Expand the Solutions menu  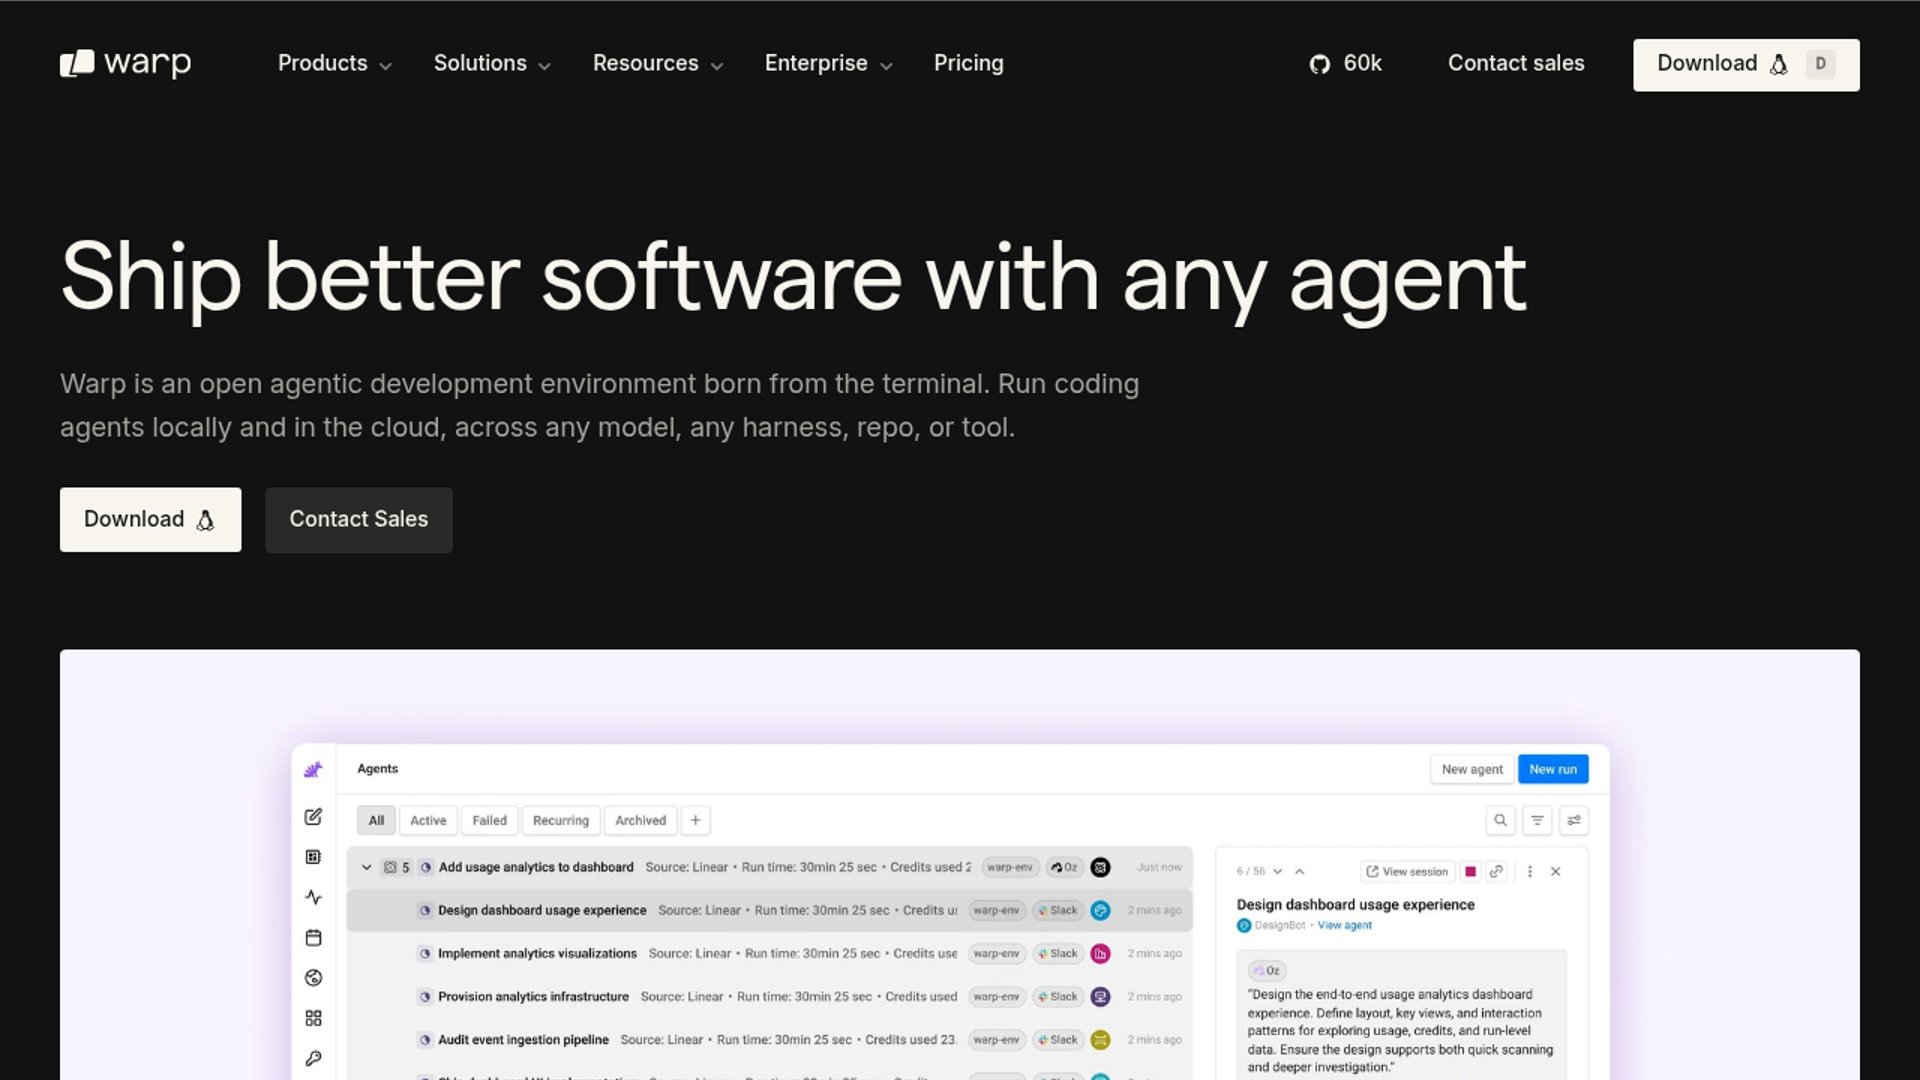tap(492, 63)
